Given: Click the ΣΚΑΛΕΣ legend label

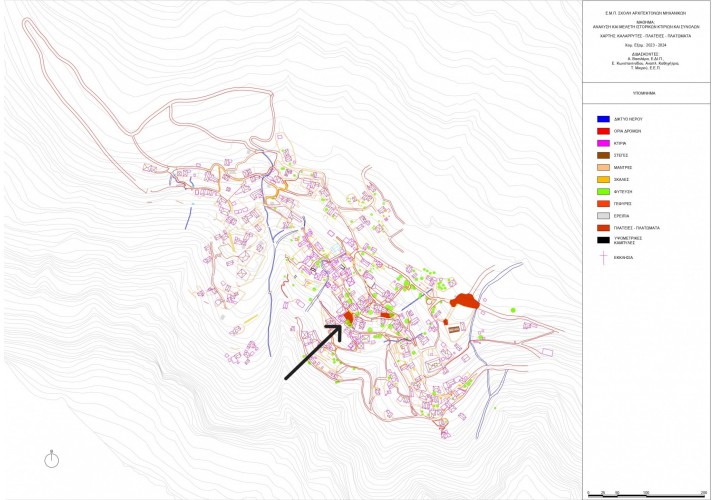Looking at the screenshot, I should (x=621, y=180).
